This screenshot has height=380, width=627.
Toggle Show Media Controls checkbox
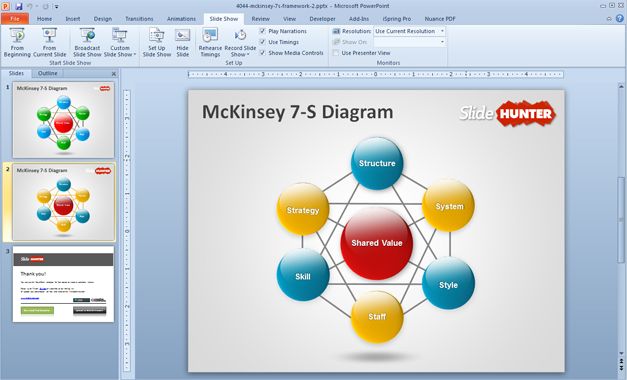coord(263,53)
